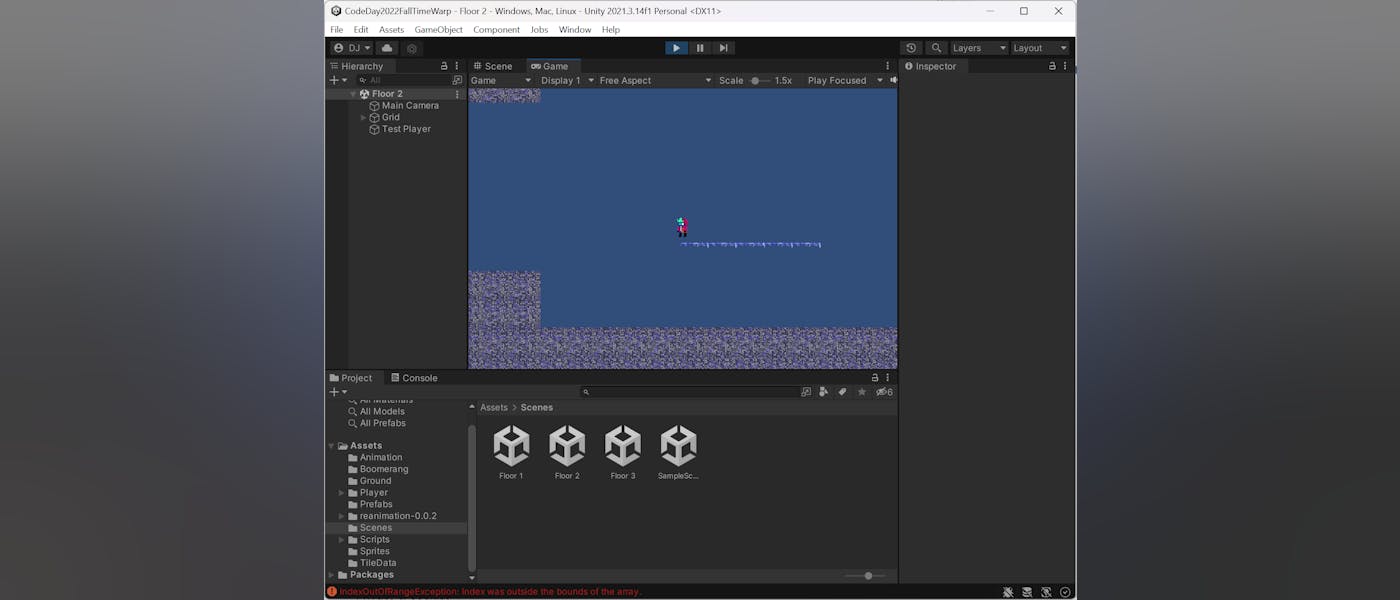This screenshot has height=600, width=1400.
Task: Open the Jobs menu
Action: 539,30
